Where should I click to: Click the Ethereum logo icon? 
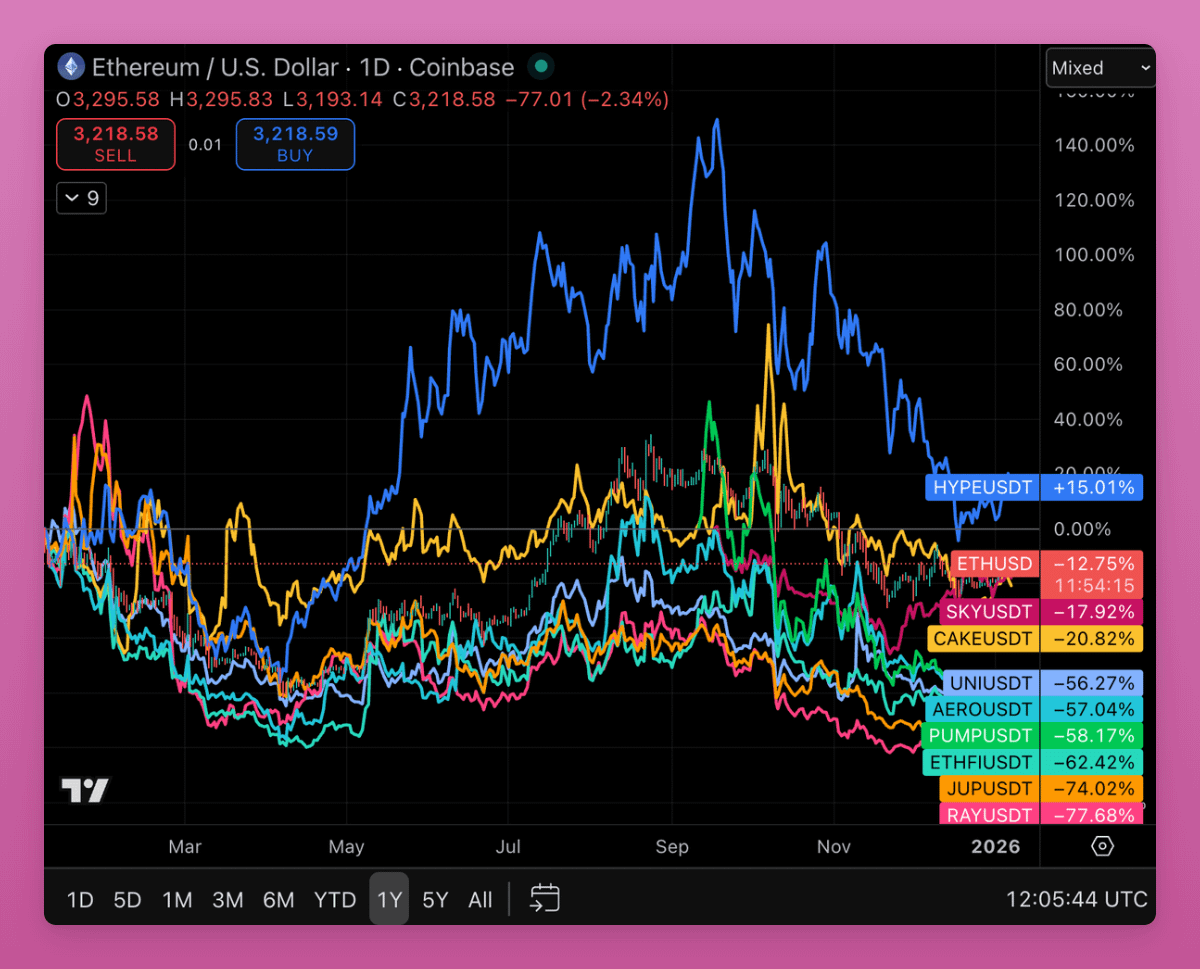point(70,68)
